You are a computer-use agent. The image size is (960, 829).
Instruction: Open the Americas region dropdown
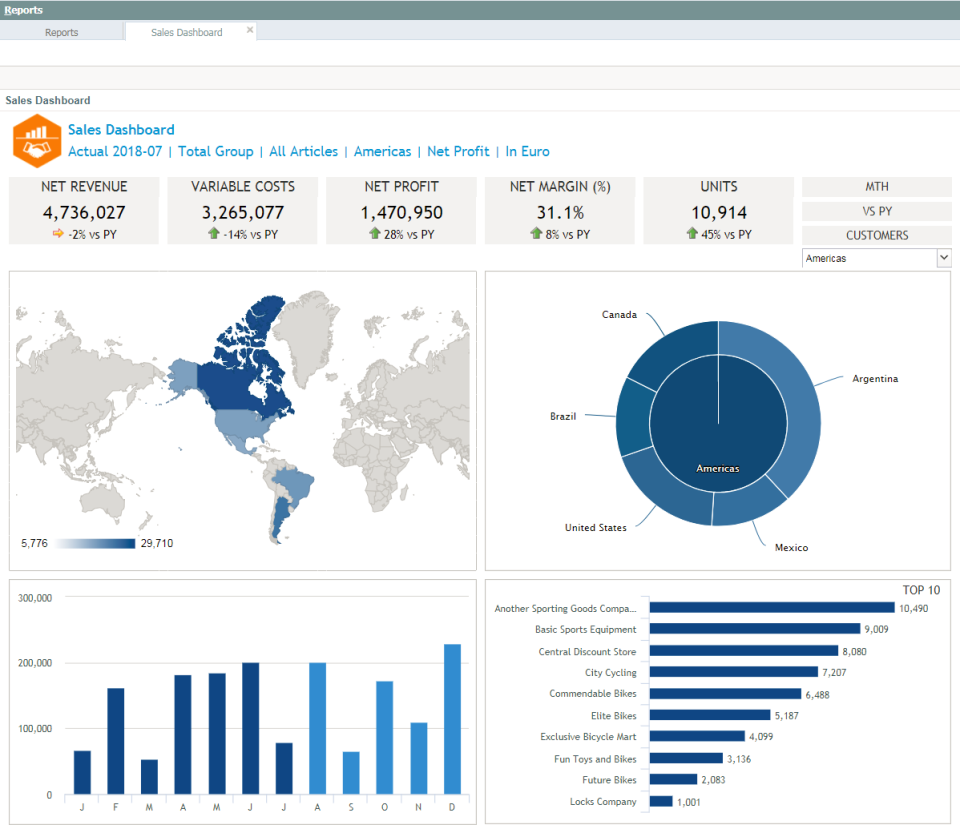(x=943, y=258)
